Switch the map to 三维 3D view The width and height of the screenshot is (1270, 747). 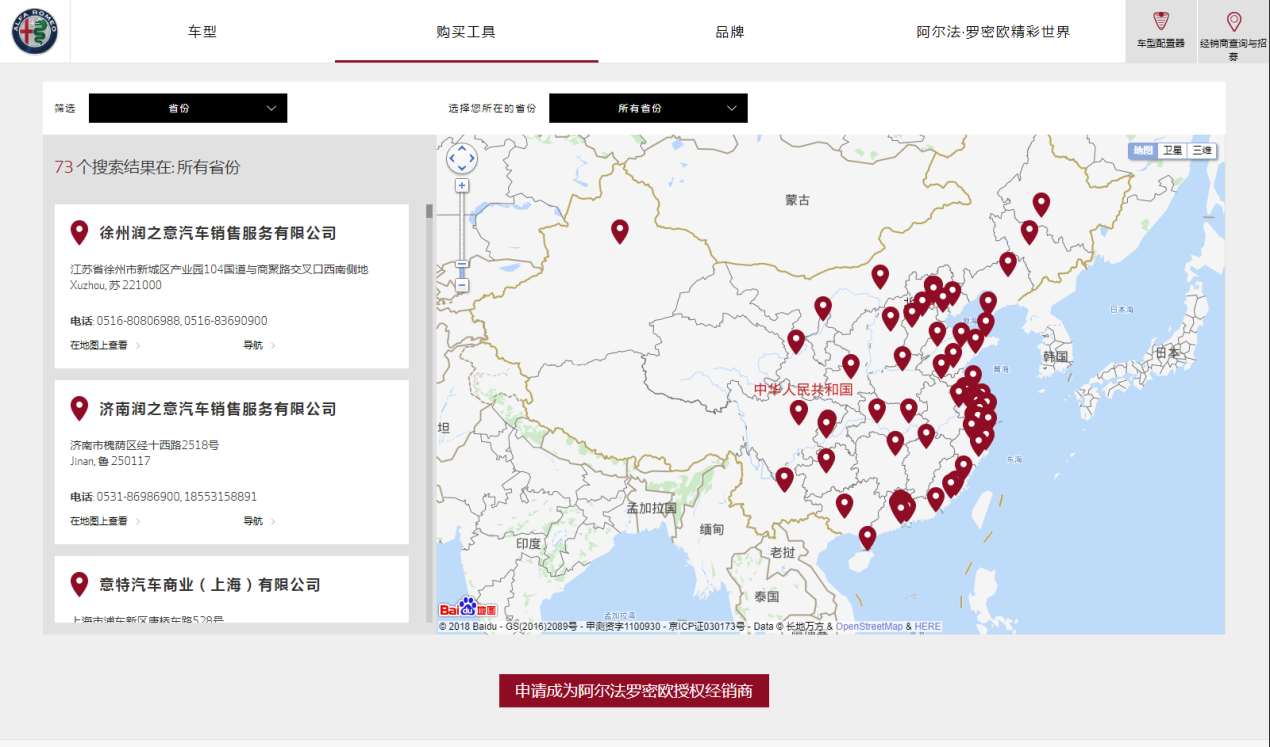point(1202,151)
